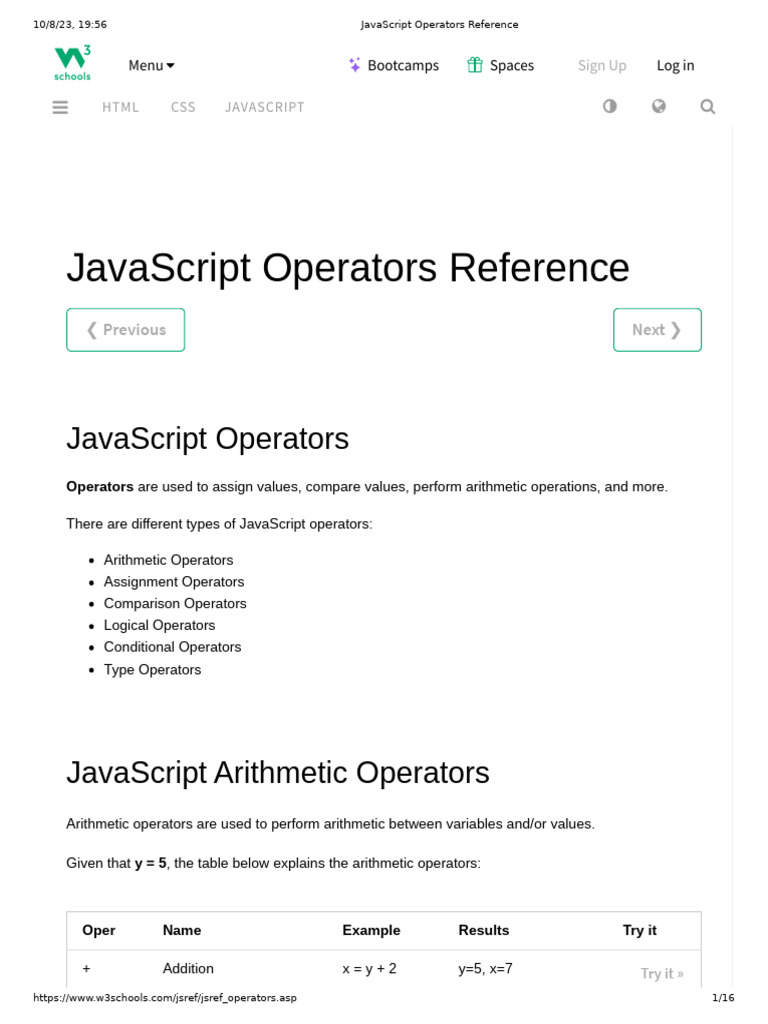This screenshot has height=1024, width=768.
Task: Click the JavaScript Operators Reference heading
Action: (348, 268)
